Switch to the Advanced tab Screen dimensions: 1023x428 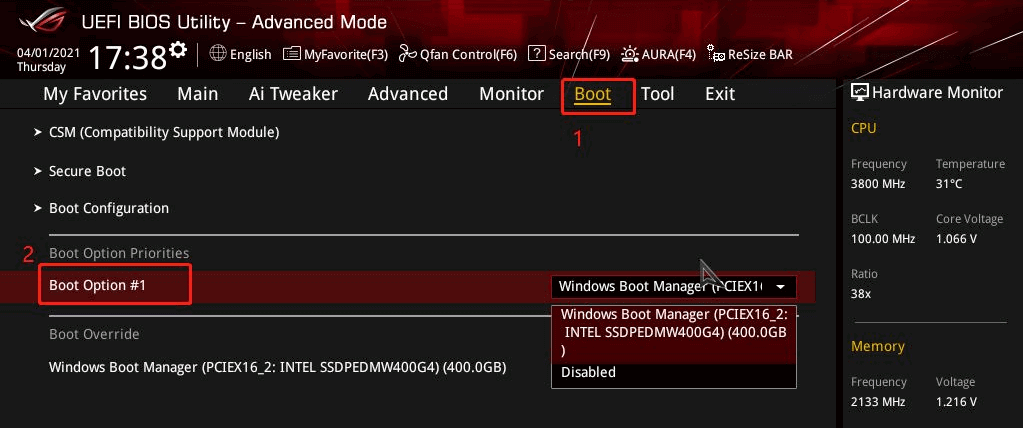408,94
